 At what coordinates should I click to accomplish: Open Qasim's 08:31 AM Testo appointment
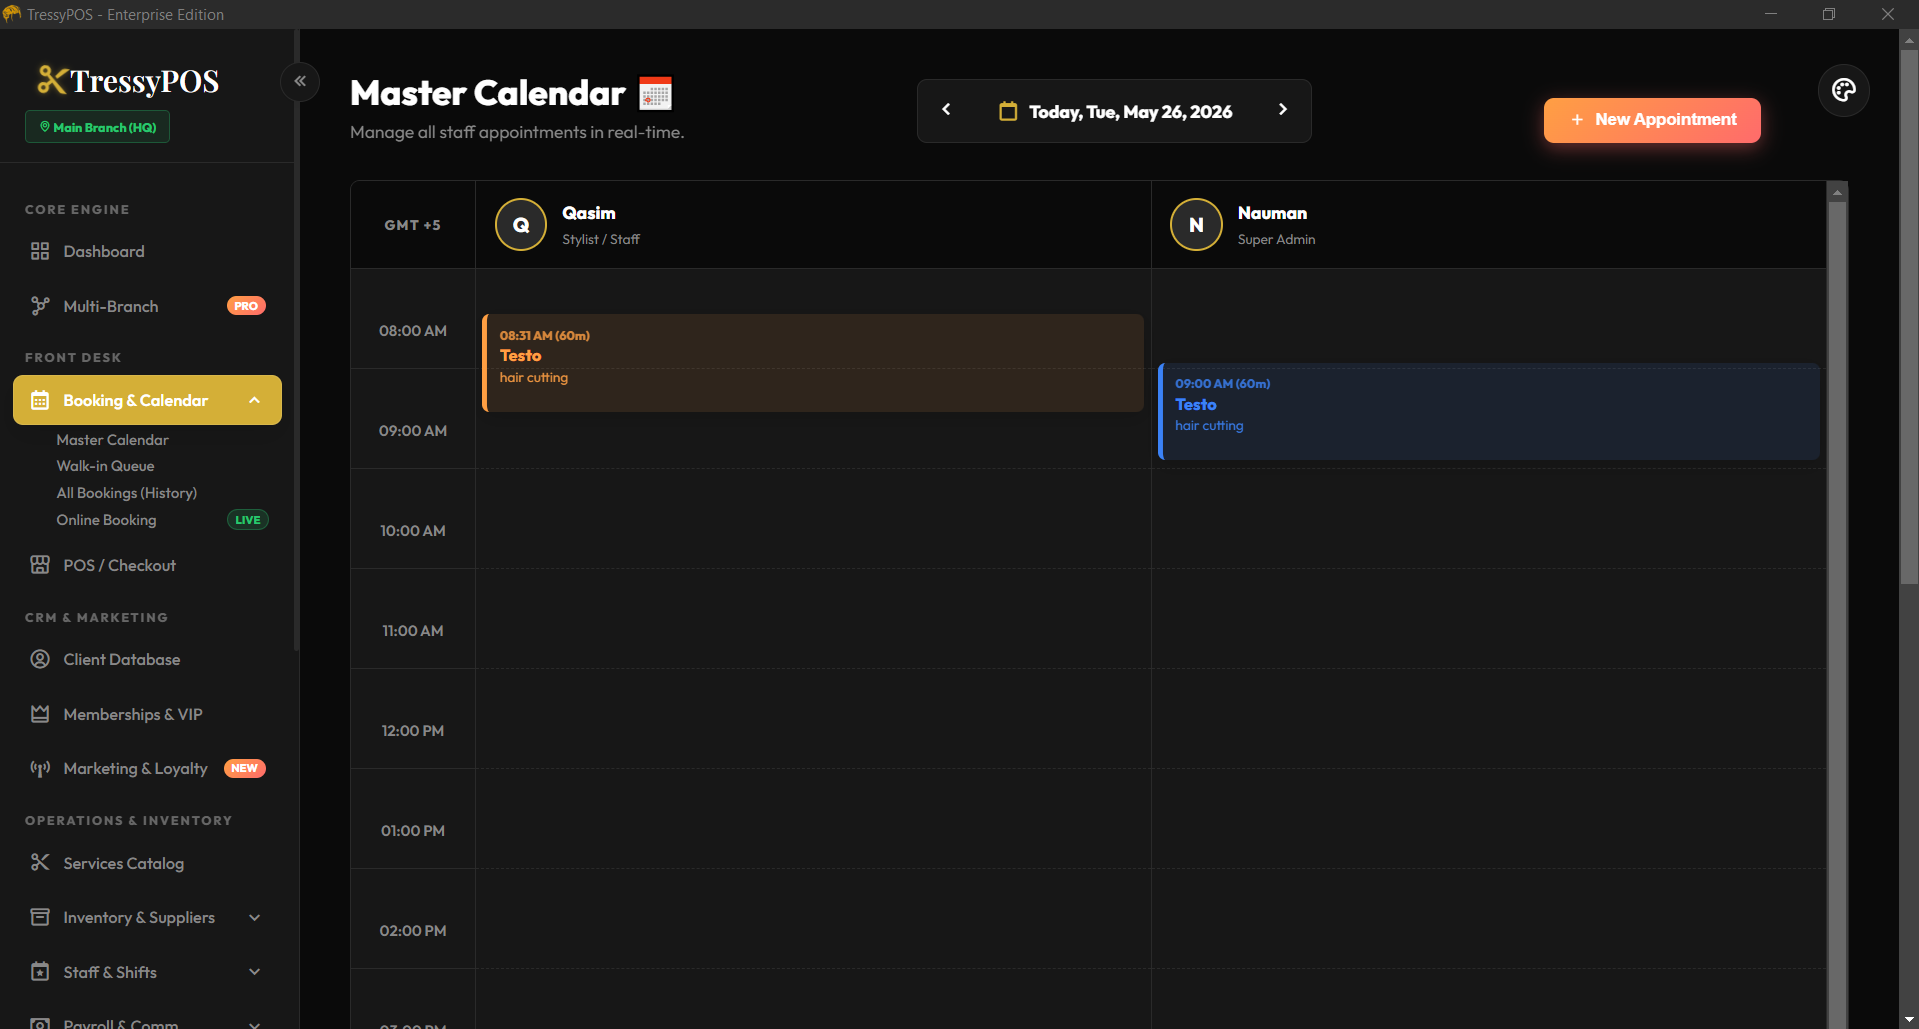pos(812,363)
